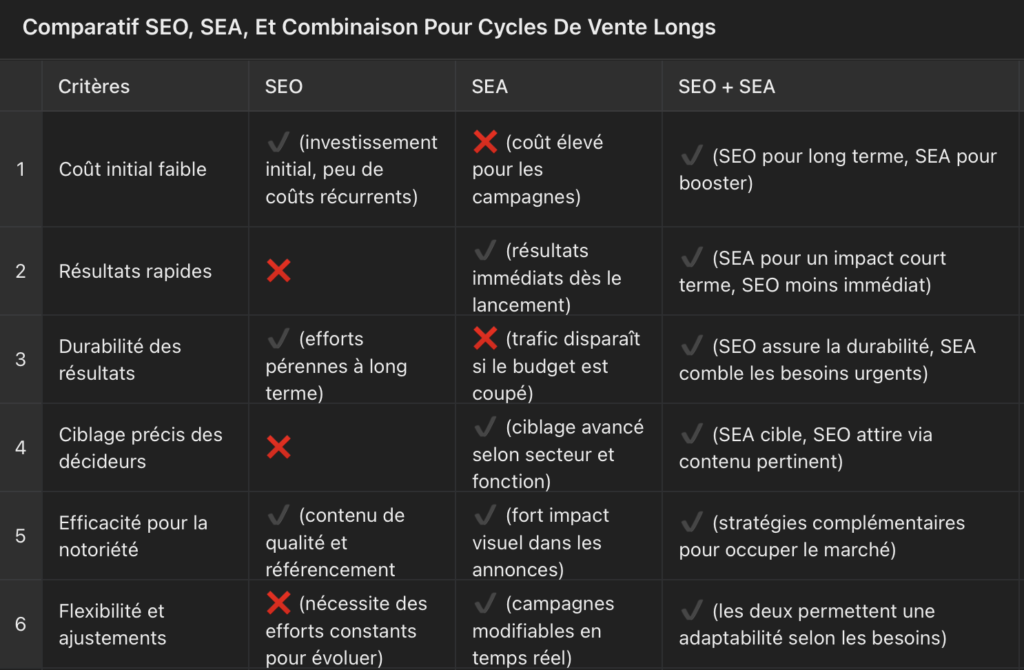The image size is (1024, 670).
Task: Select the SEA column header
Action: [x=490, y=87]
